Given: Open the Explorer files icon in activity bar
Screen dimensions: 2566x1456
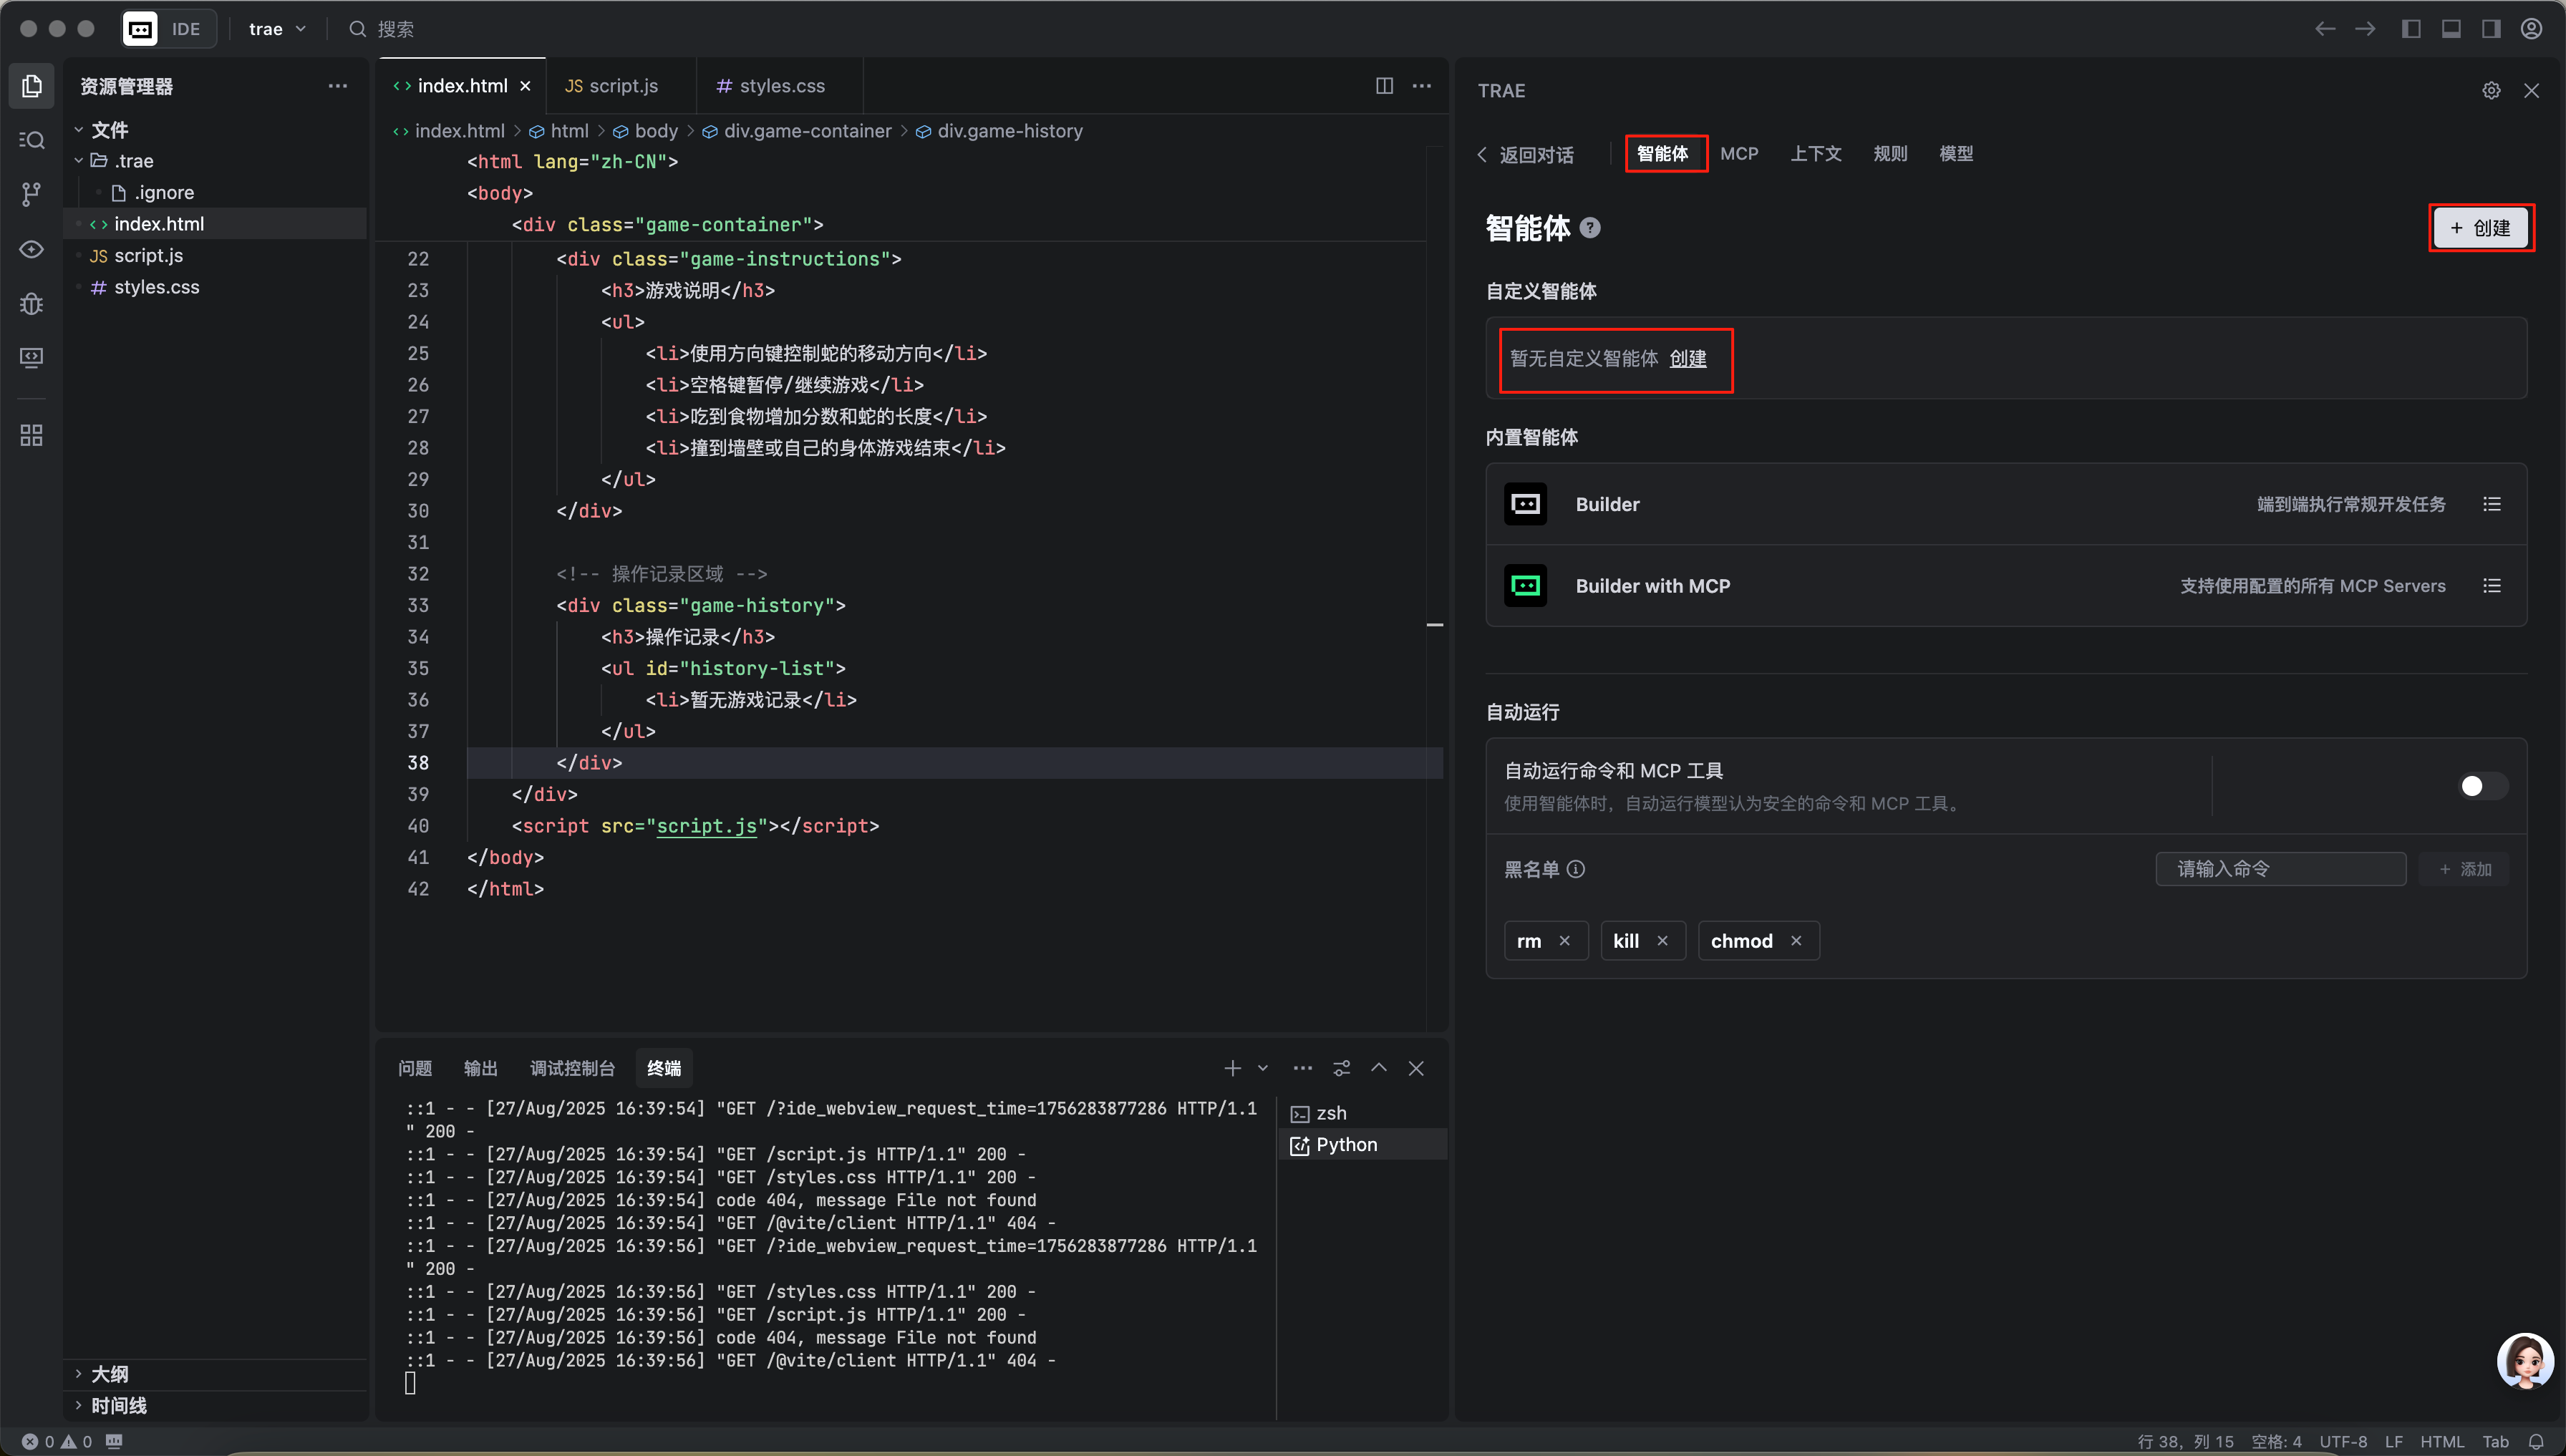Looking at the screenshot, I should 31,86.
